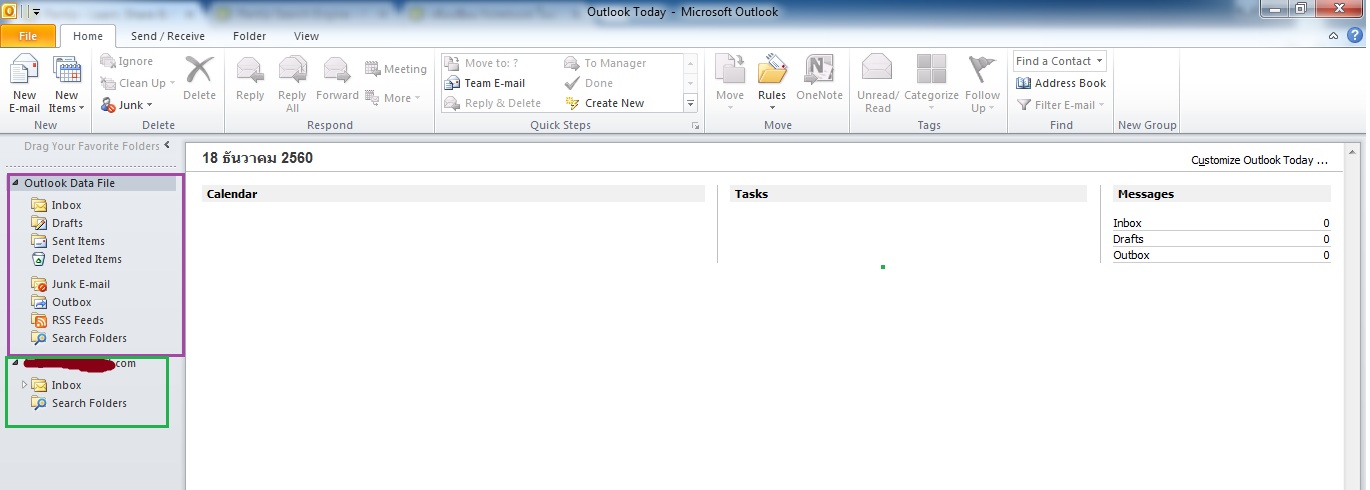The image size is (1370, 490).
Task: Click the Calendar heading
Action: coord(231,194)
